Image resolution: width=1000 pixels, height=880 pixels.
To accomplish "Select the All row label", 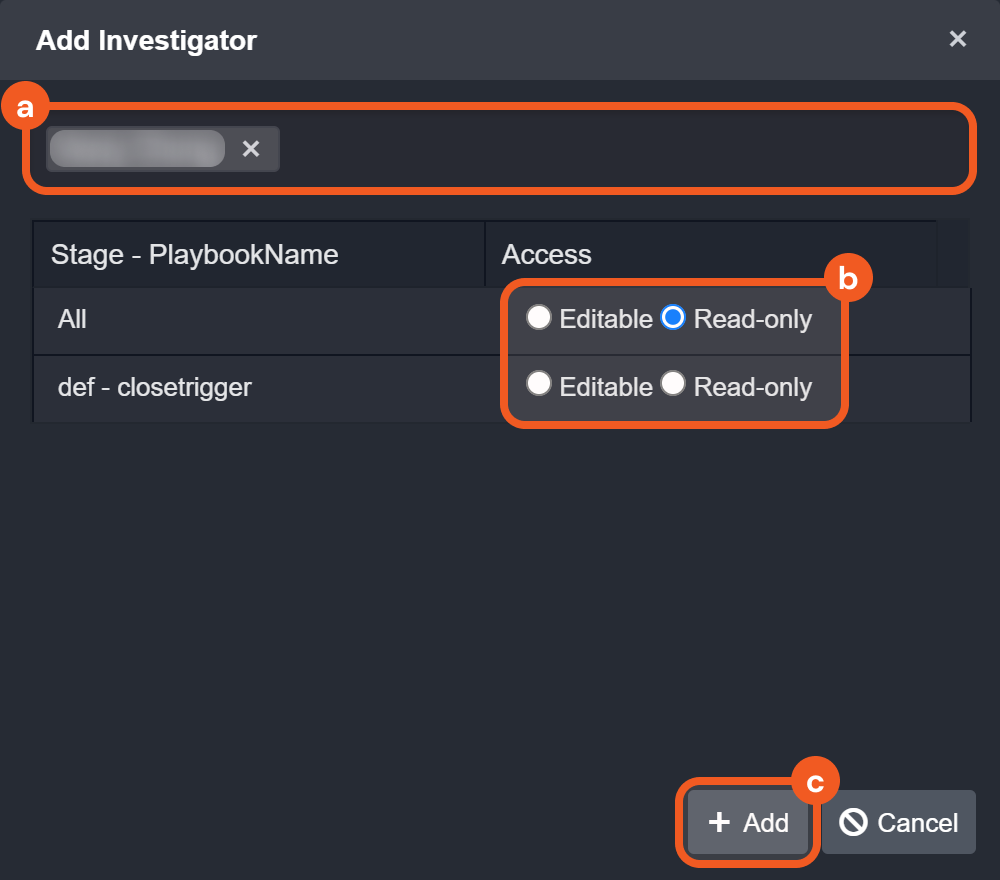I will tap(73, 320).
